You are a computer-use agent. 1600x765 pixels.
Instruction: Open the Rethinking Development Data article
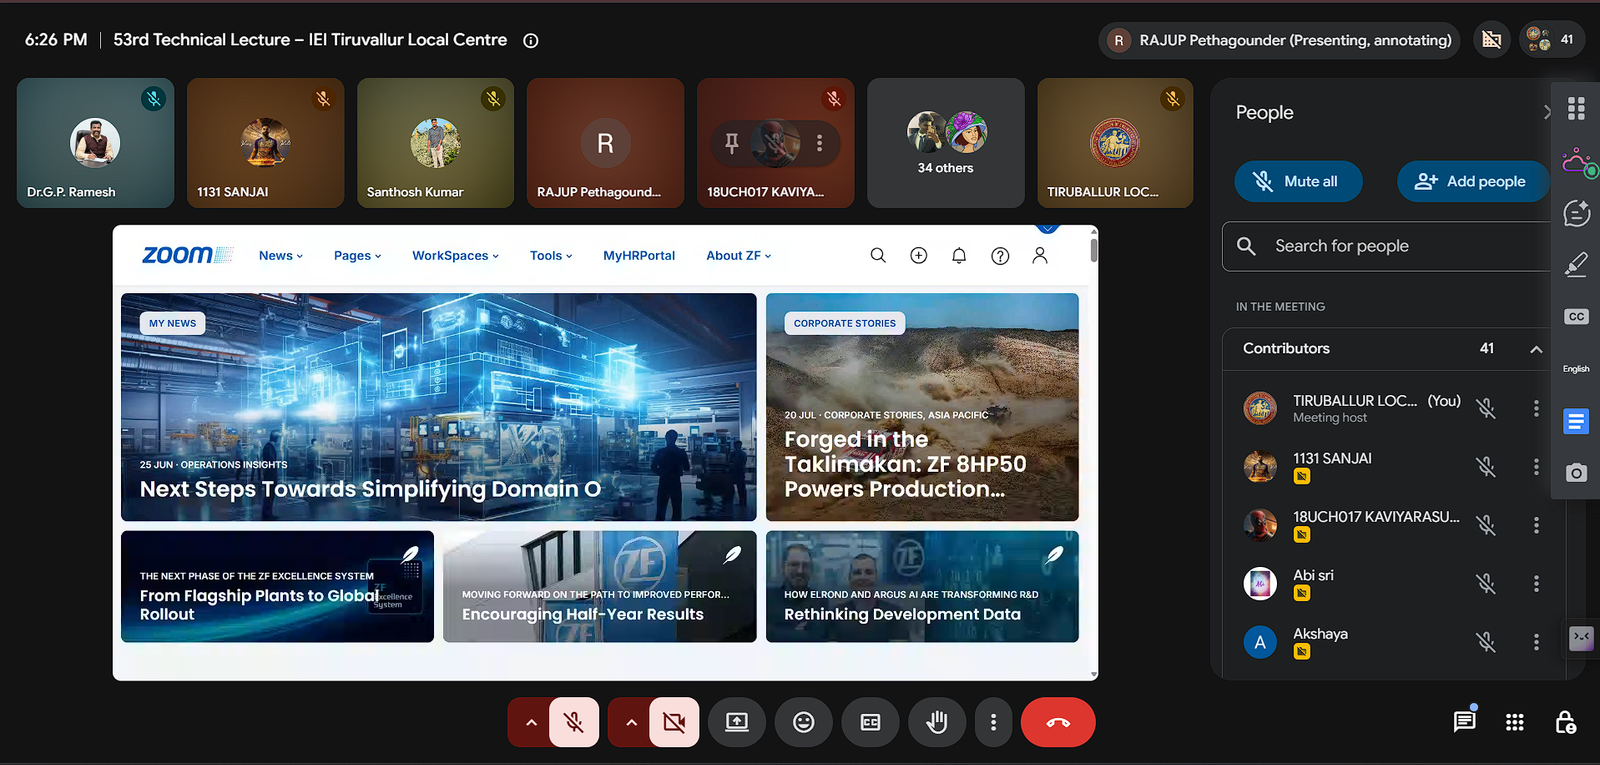(x=922, y=586)
